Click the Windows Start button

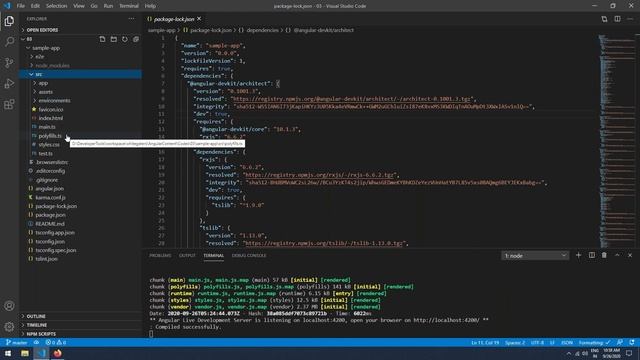(x=8, y=353)
